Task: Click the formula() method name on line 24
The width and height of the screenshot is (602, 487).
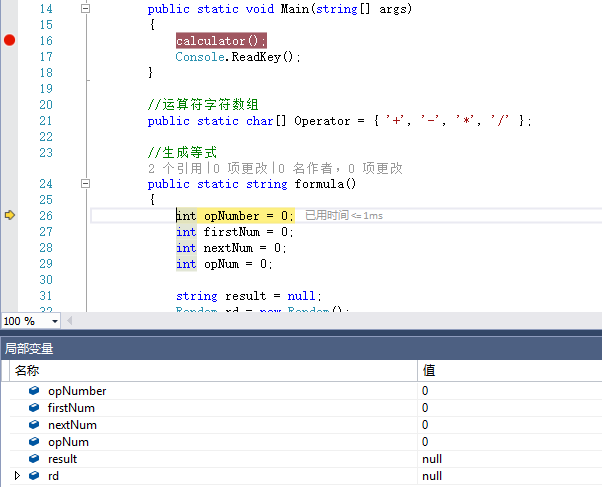Action: 326,184
